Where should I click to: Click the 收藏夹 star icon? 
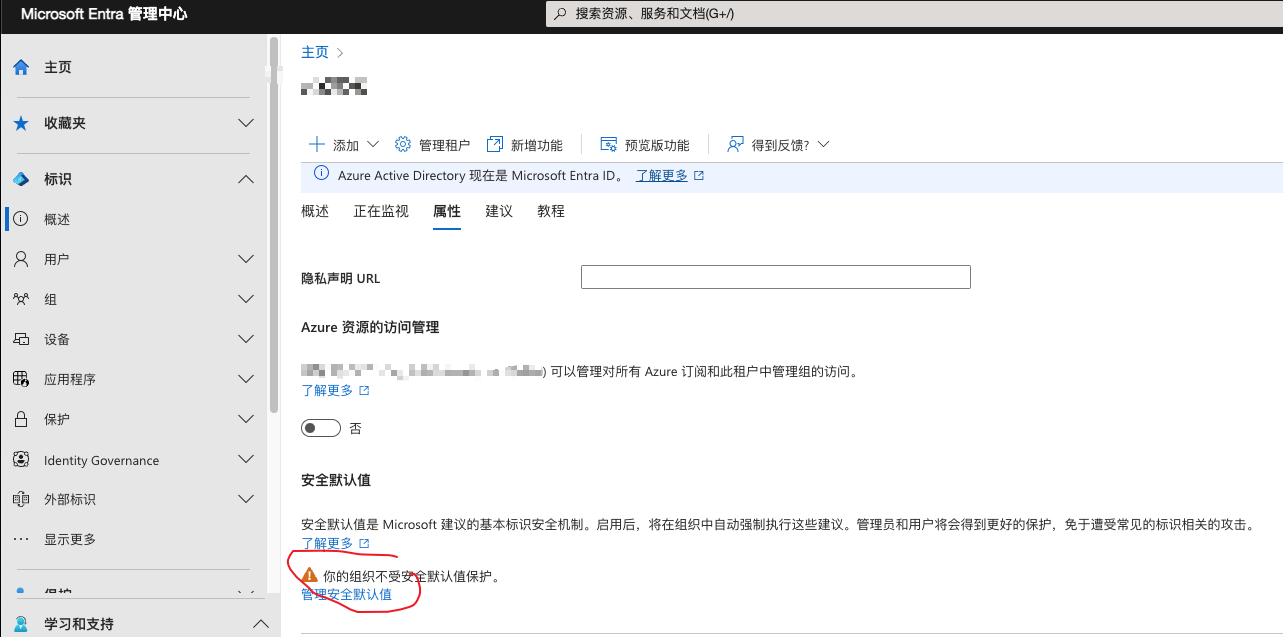click(21, 123)
